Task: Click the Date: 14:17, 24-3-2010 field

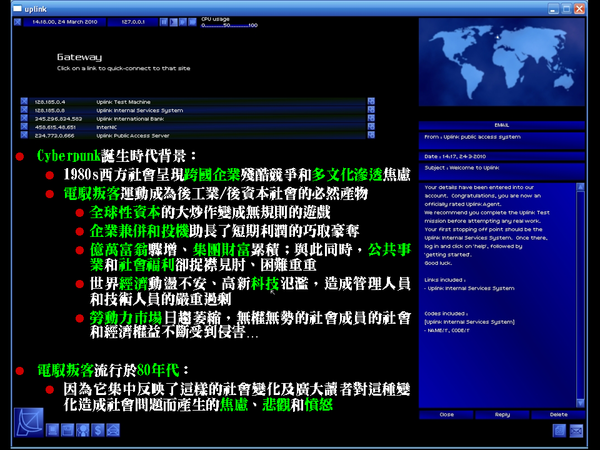Action: pos(502,157)
